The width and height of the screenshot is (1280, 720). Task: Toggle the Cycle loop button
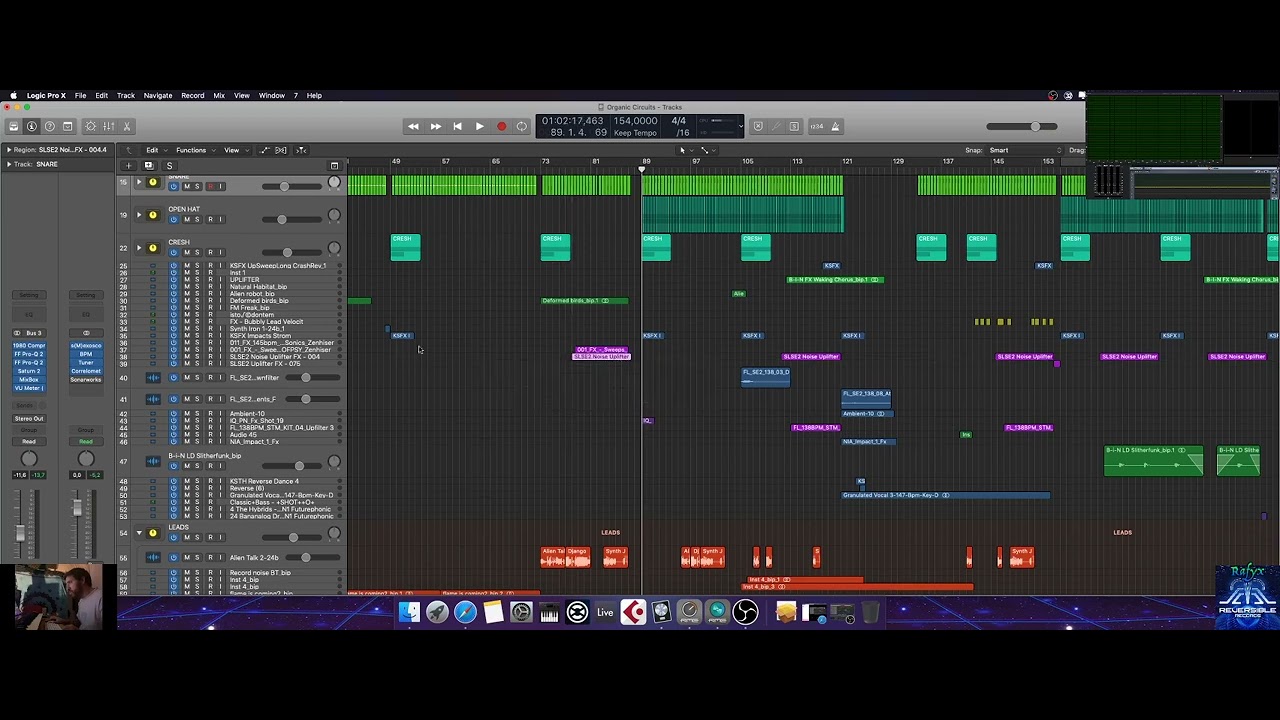[522, 126]
